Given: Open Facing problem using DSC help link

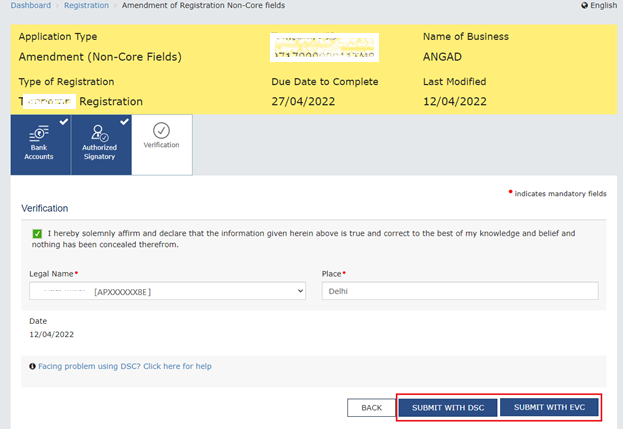Looking at the screenshot, I should [x=125, y=366].
